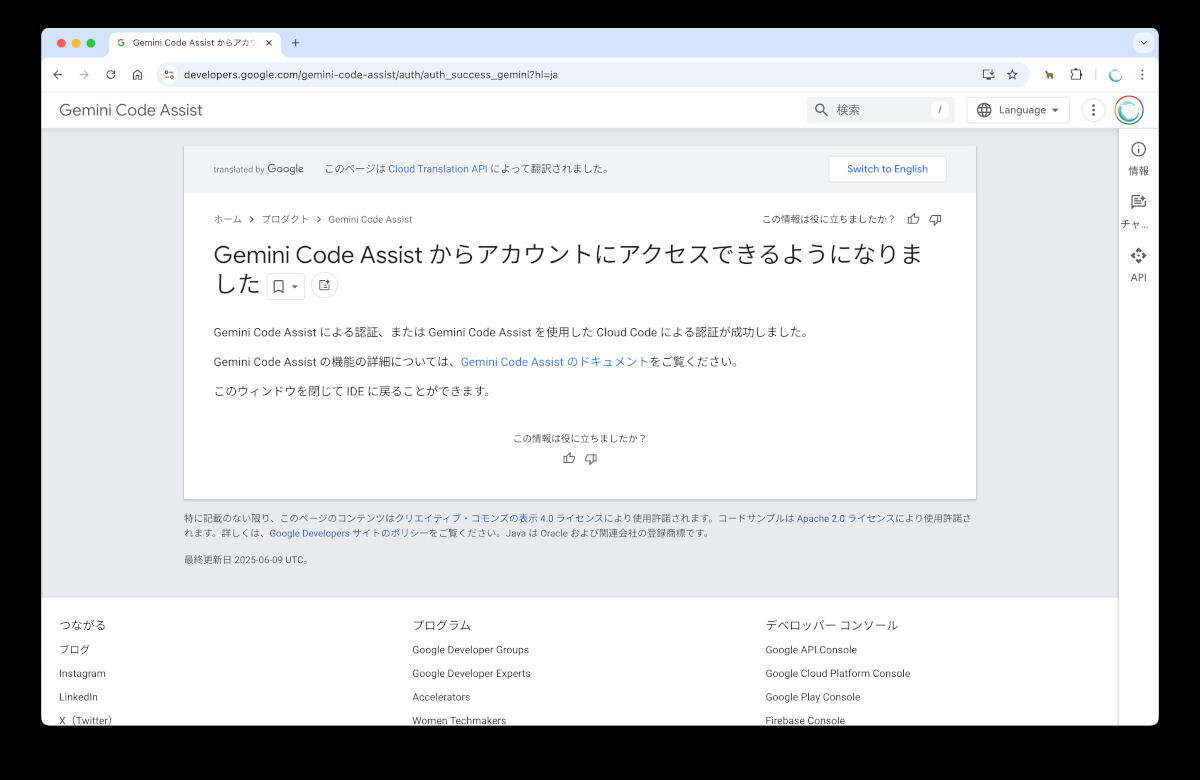This screenshot has width=1200, height=780.
Task: Select the Gemini Code Assist browser tab
Action: [x=194, y=43]
